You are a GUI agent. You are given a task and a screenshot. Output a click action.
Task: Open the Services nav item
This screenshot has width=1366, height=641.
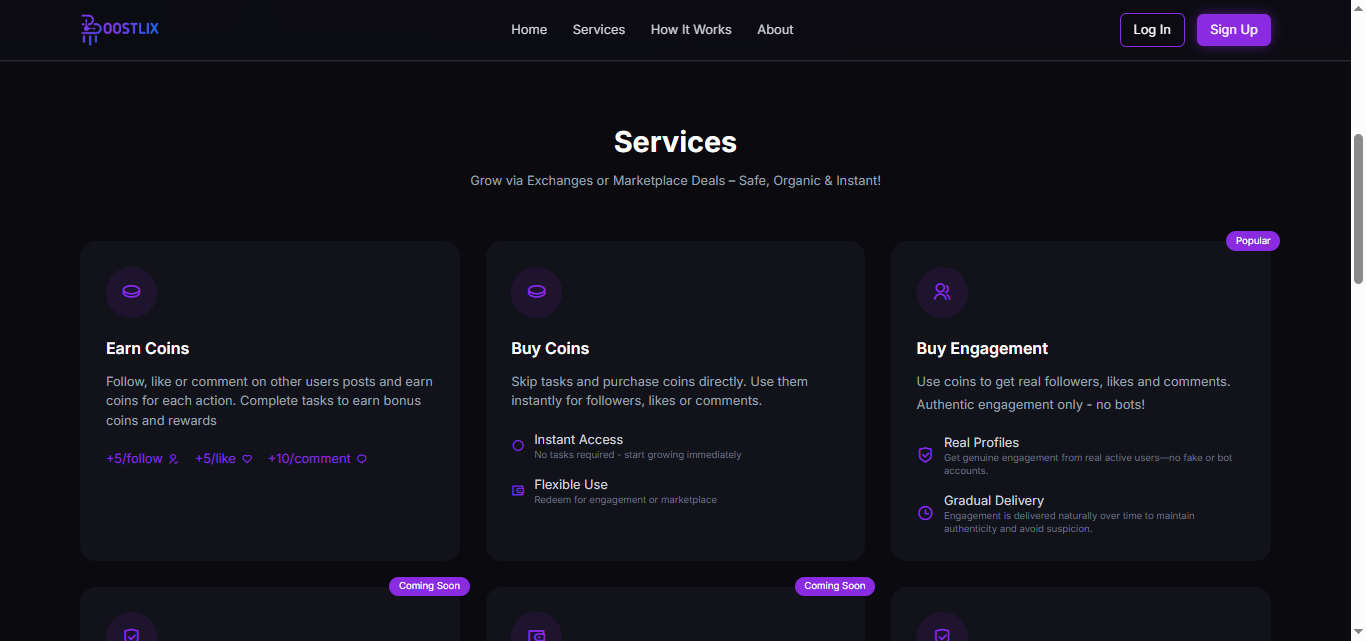click(599, 30)
